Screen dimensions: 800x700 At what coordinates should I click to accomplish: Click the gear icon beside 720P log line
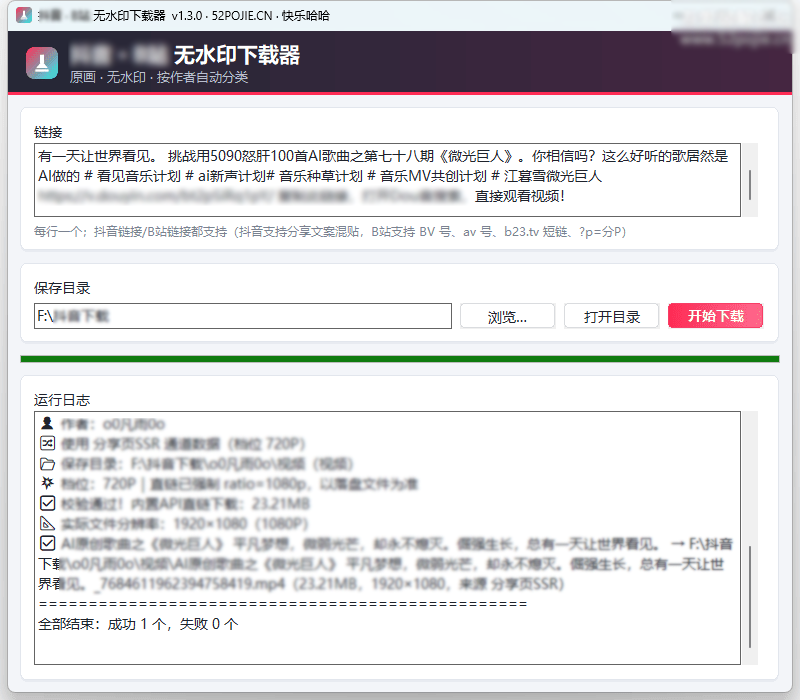click(x=47, y=483)
